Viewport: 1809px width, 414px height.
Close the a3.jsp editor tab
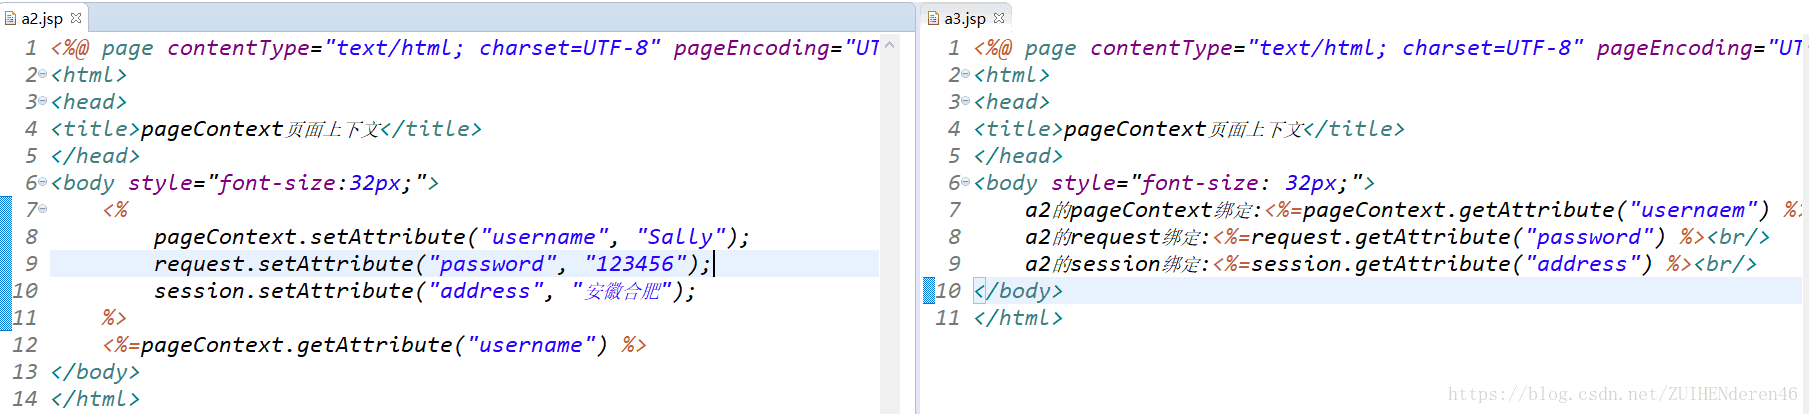999,18
